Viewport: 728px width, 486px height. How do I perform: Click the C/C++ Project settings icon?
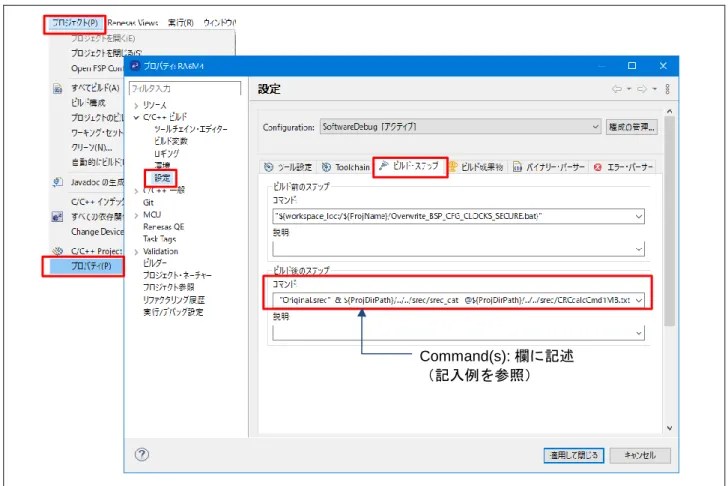(x=58, y=251)
